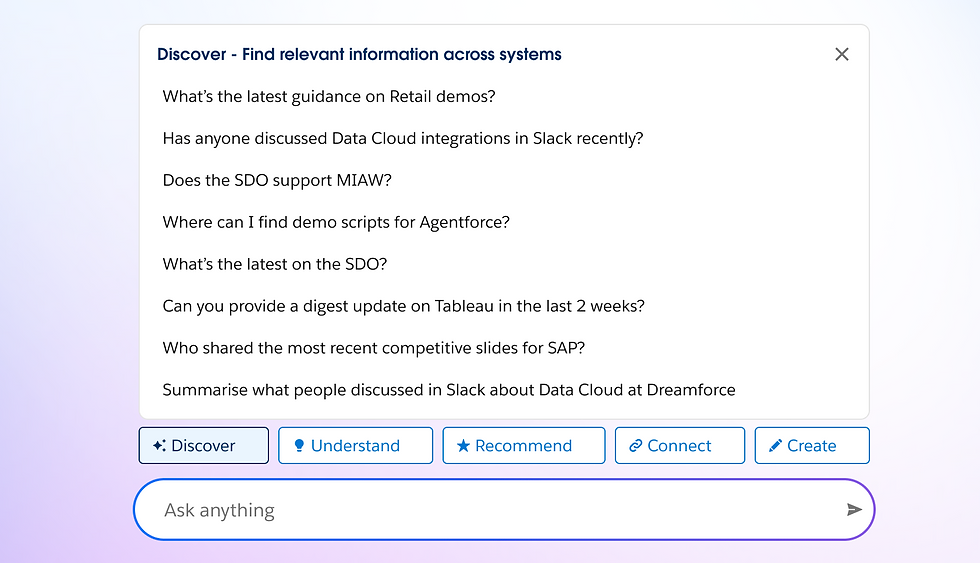Switch to the Understand category label
980x563 pixels.
355,446
